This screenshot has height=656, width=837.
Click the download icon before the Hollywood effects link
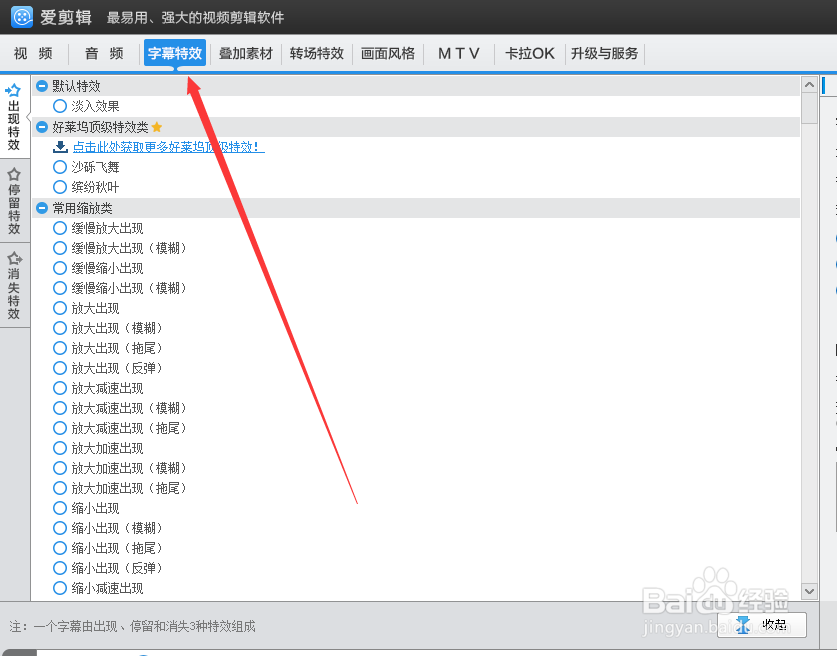[57, 148]
